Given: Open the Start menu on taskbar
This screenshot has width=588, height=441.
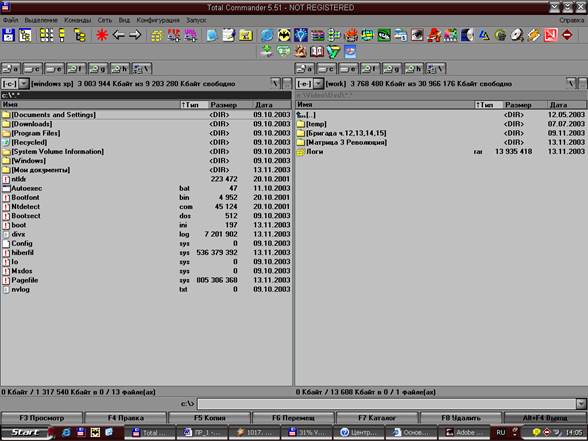Looking at the screenshot, I should coord(25,432).
